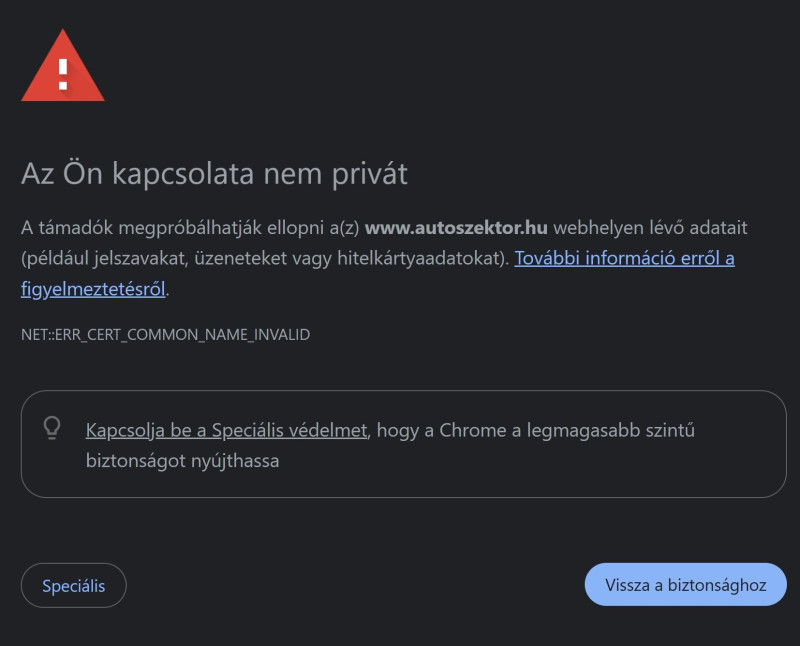Click the 'webhelyen lévő adatait' text
Screen dimensions: 800x646
(x=651, y=227)
